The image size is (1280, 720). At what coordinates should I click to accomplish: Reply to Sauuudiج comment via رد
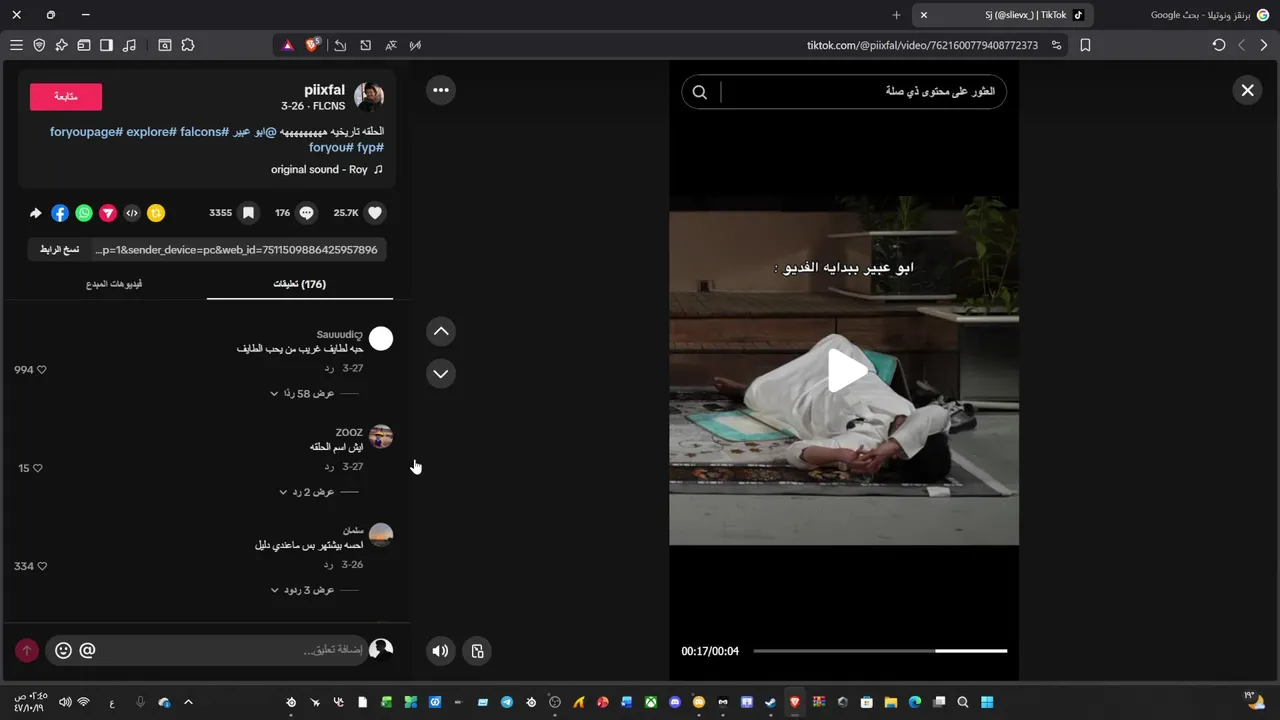tap(328, 369)
